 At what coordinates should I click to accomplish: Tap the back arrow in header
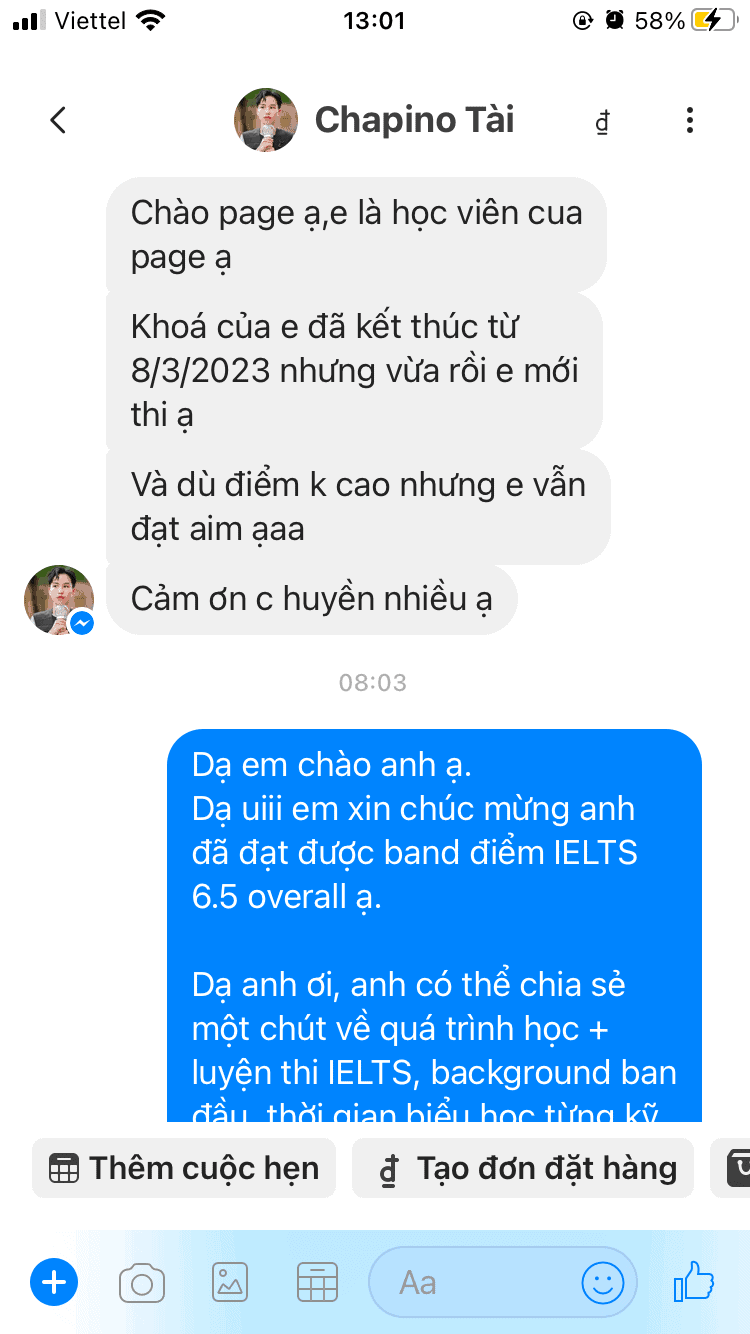coord(58,121)
